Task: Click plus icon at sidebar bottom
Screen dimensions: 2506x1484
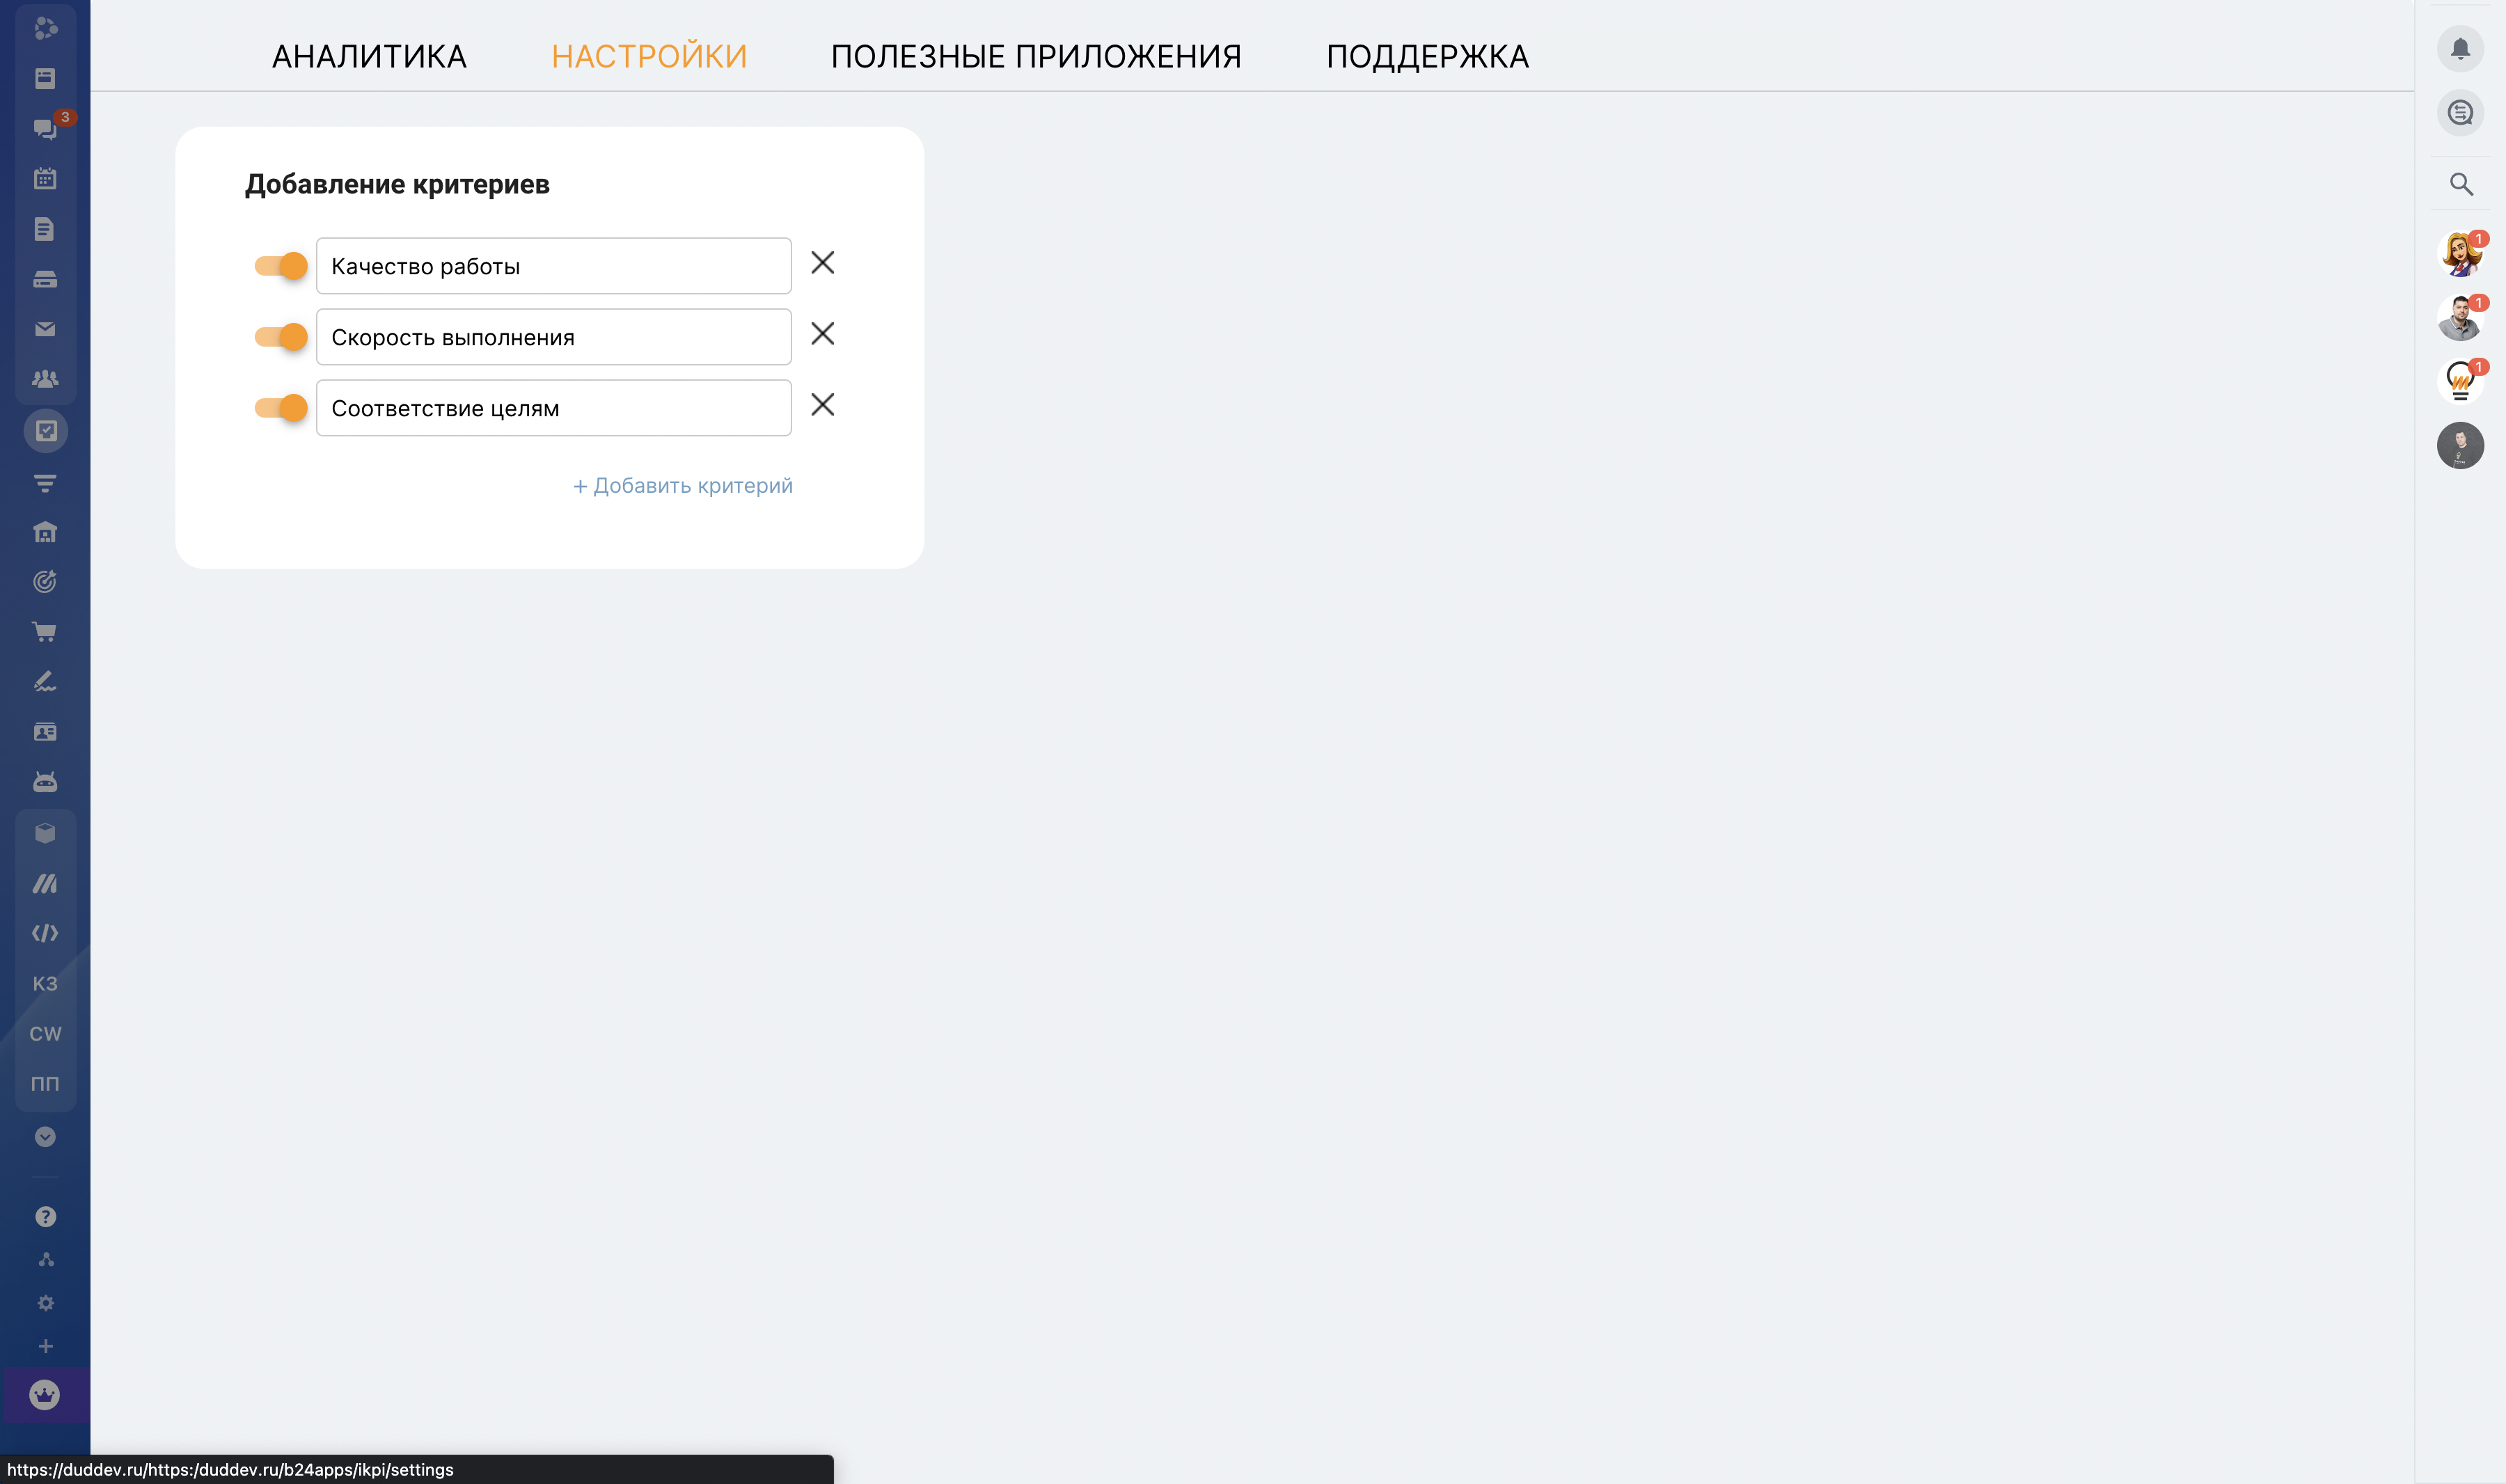Action: tap(45, 1346)
